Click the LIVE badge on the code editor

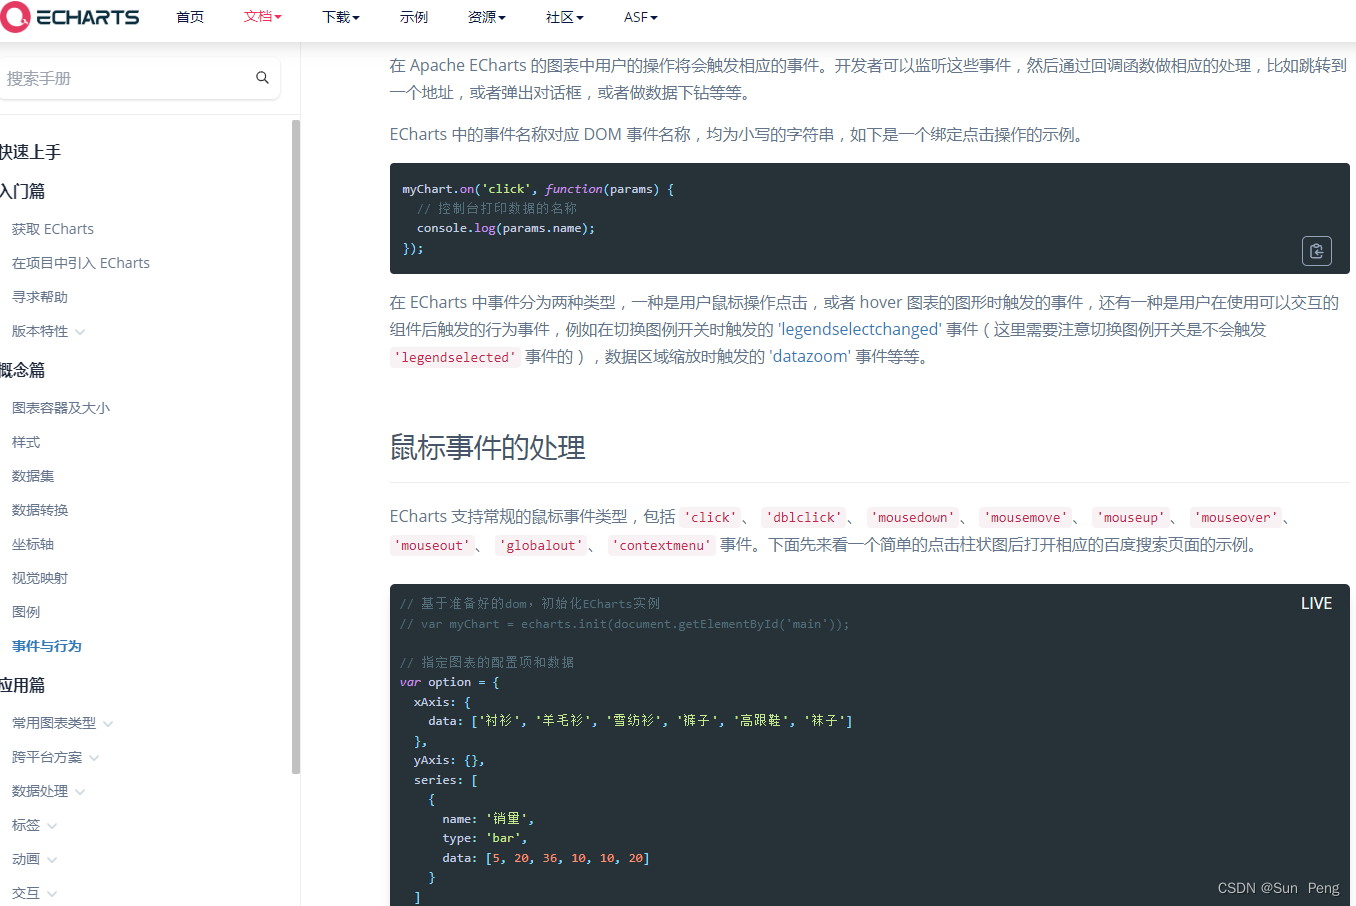[x=1316, y=603]
